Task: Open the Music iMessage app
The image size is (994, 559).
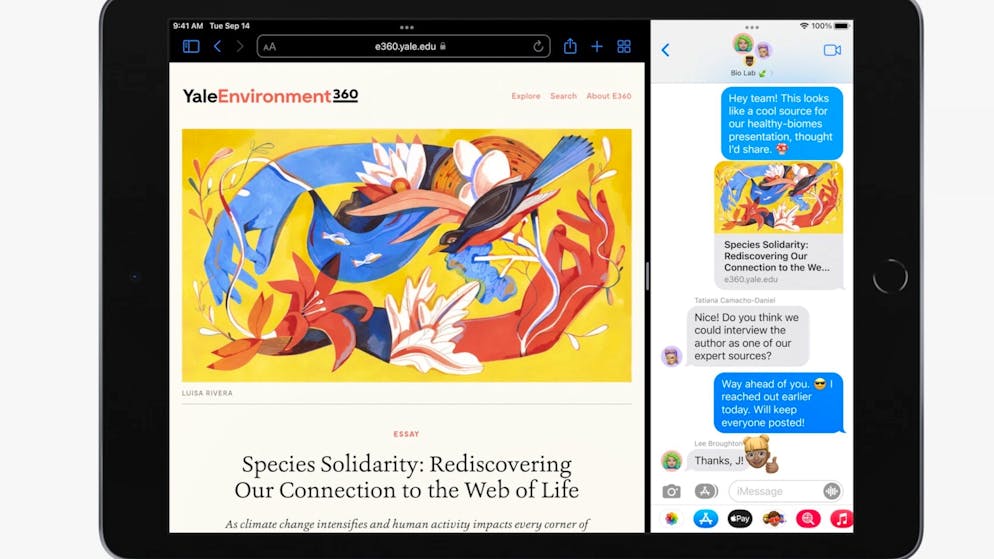Action: pyautogui.click(x=842, y=519)
